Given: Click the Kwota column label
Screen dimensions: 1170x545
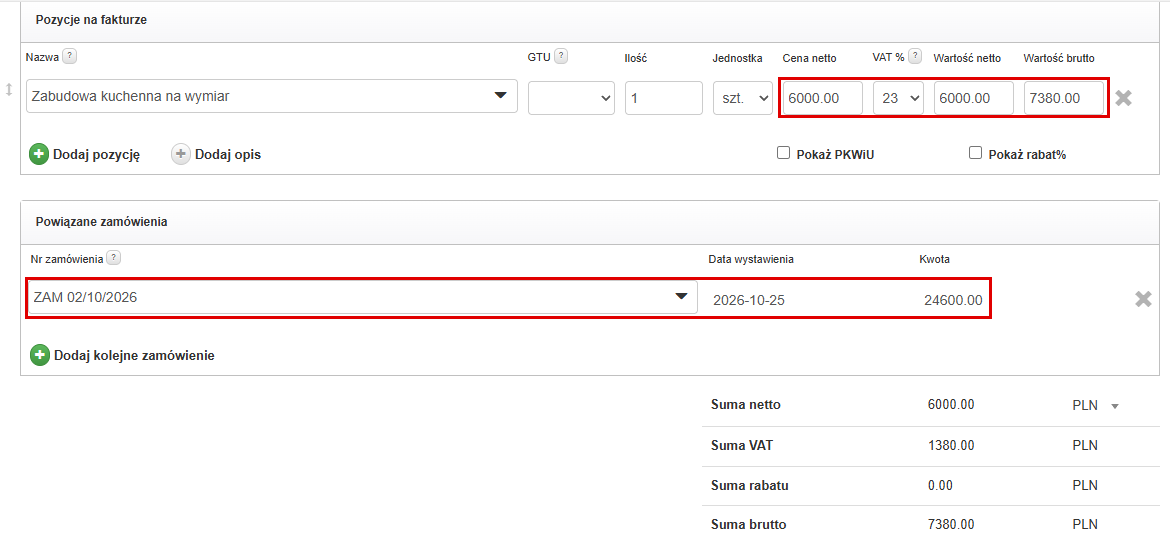Looking at the screenshot, I should (934, 259).
